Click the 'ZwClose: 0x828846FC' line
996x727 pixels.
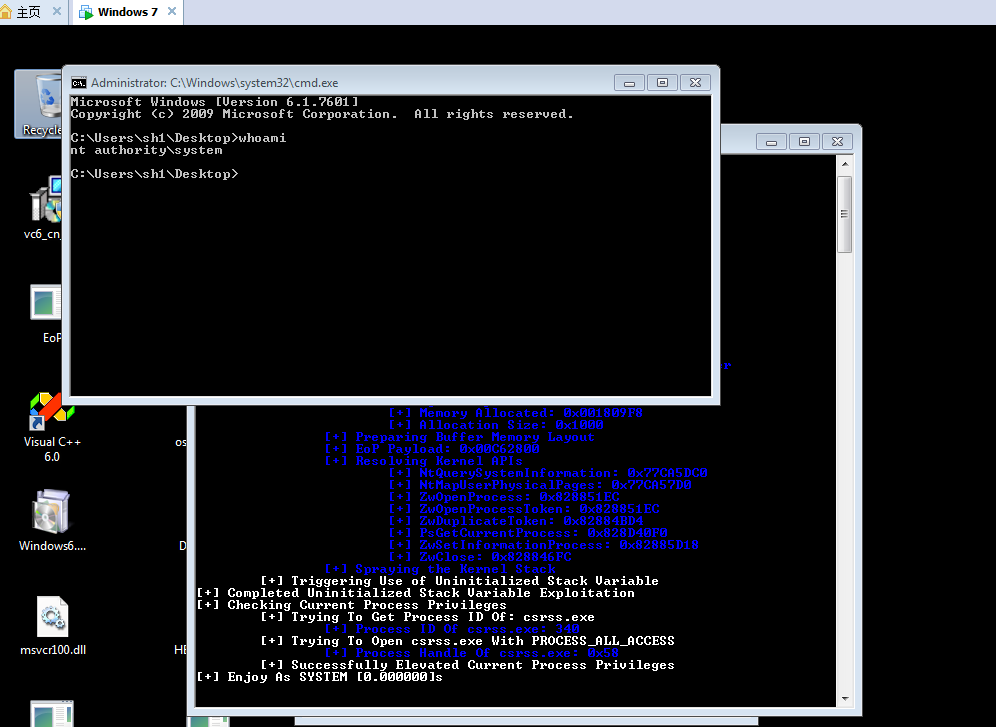click(480, 557)
